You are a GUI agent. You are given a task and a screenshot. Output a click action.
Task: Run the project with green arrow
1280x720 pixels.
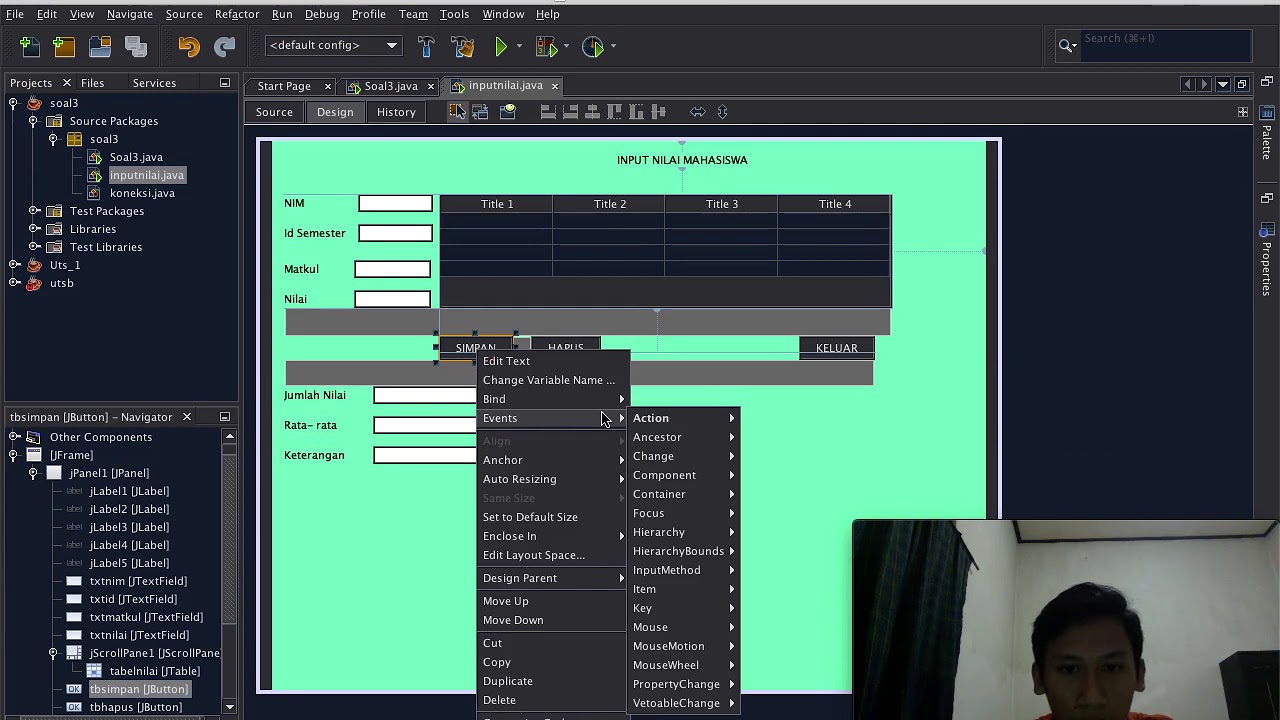point(501,46)
